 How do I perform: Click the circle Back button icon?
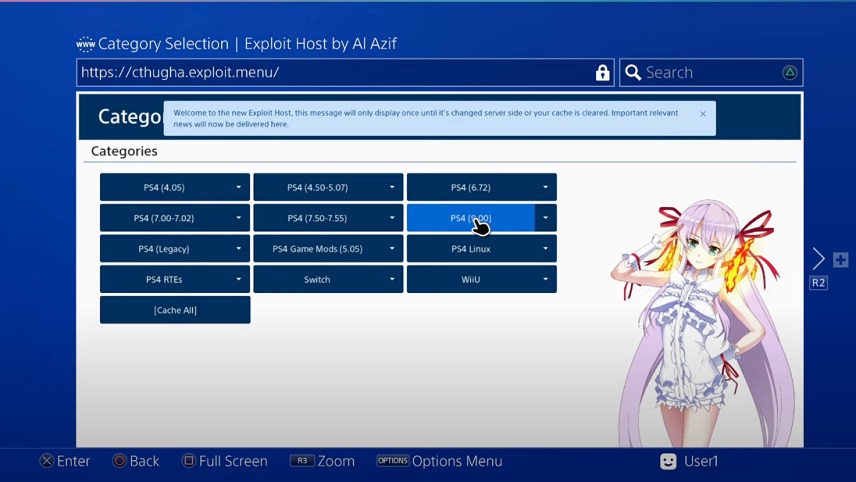point(119,461)
